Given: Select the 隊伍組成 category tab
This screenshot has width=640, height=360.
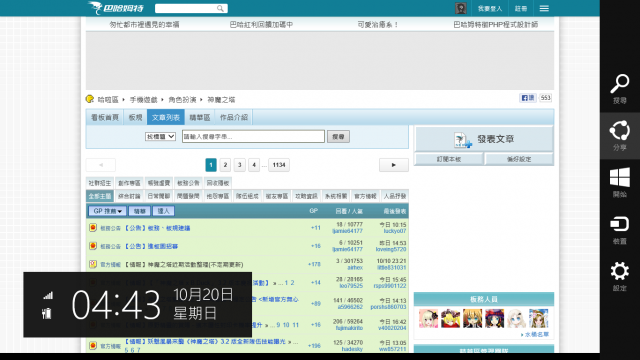Looking at the screenshot, I should click(247, 196).
